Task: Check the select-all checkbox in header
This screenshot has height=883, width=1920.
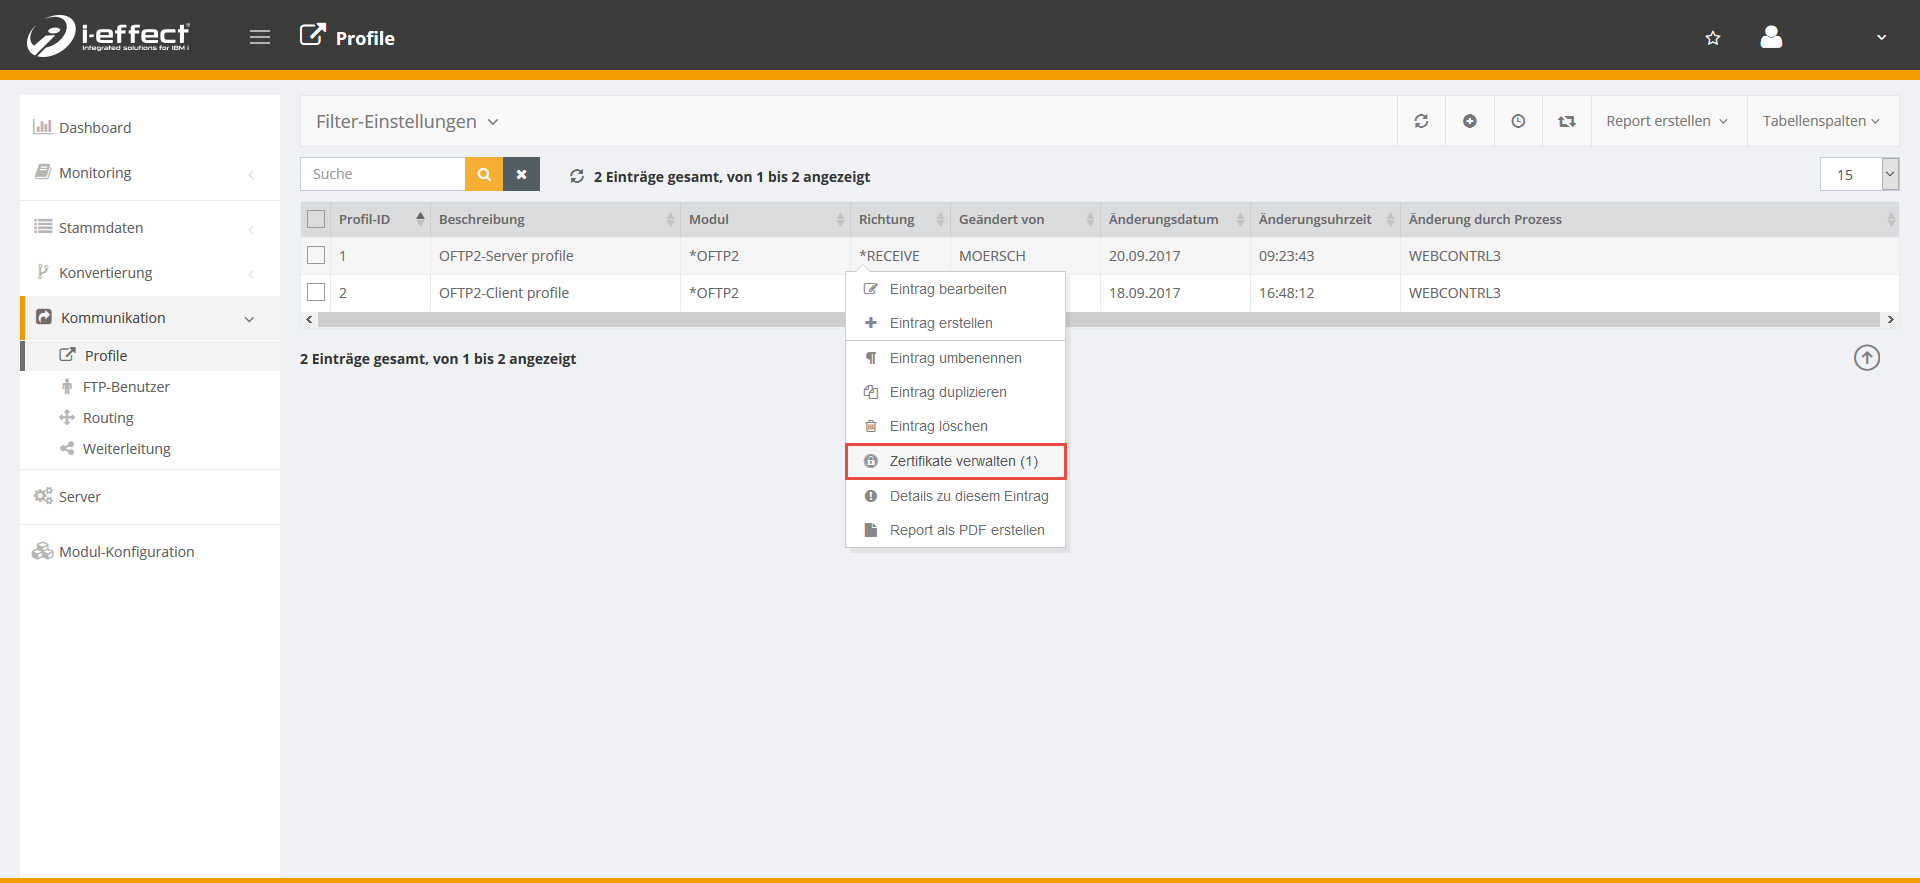Action: tap(316, 219)
